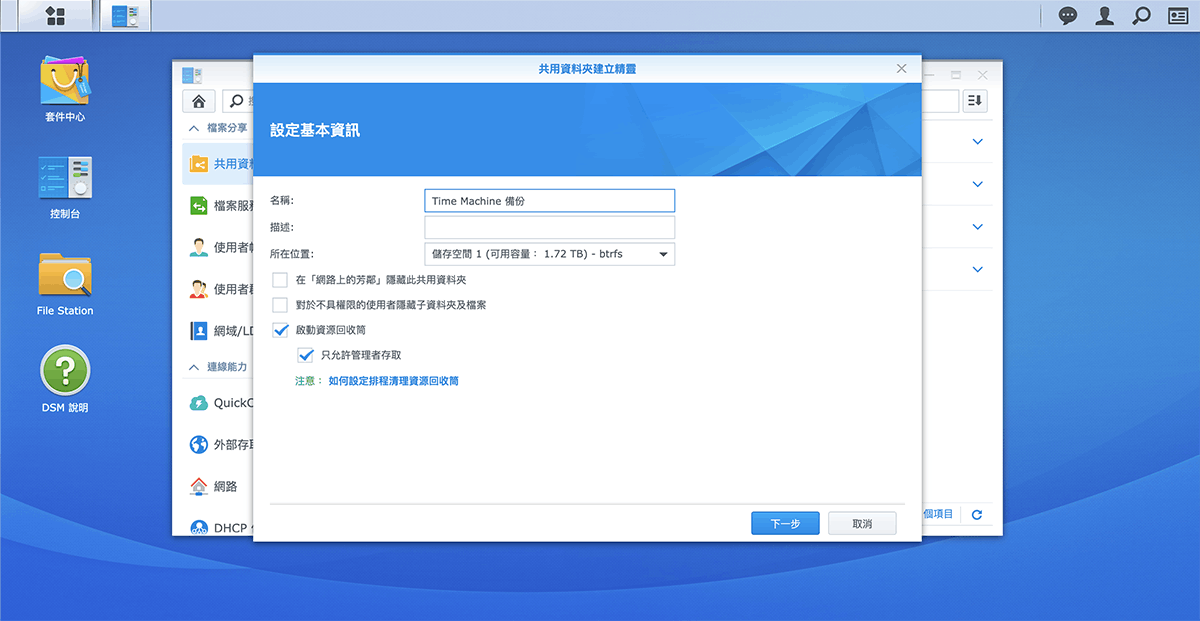Click the 注意: note text
Image resolution: width=1200 pixels, height=621 pixels.
pyautogui.click(x=309, y=381)
